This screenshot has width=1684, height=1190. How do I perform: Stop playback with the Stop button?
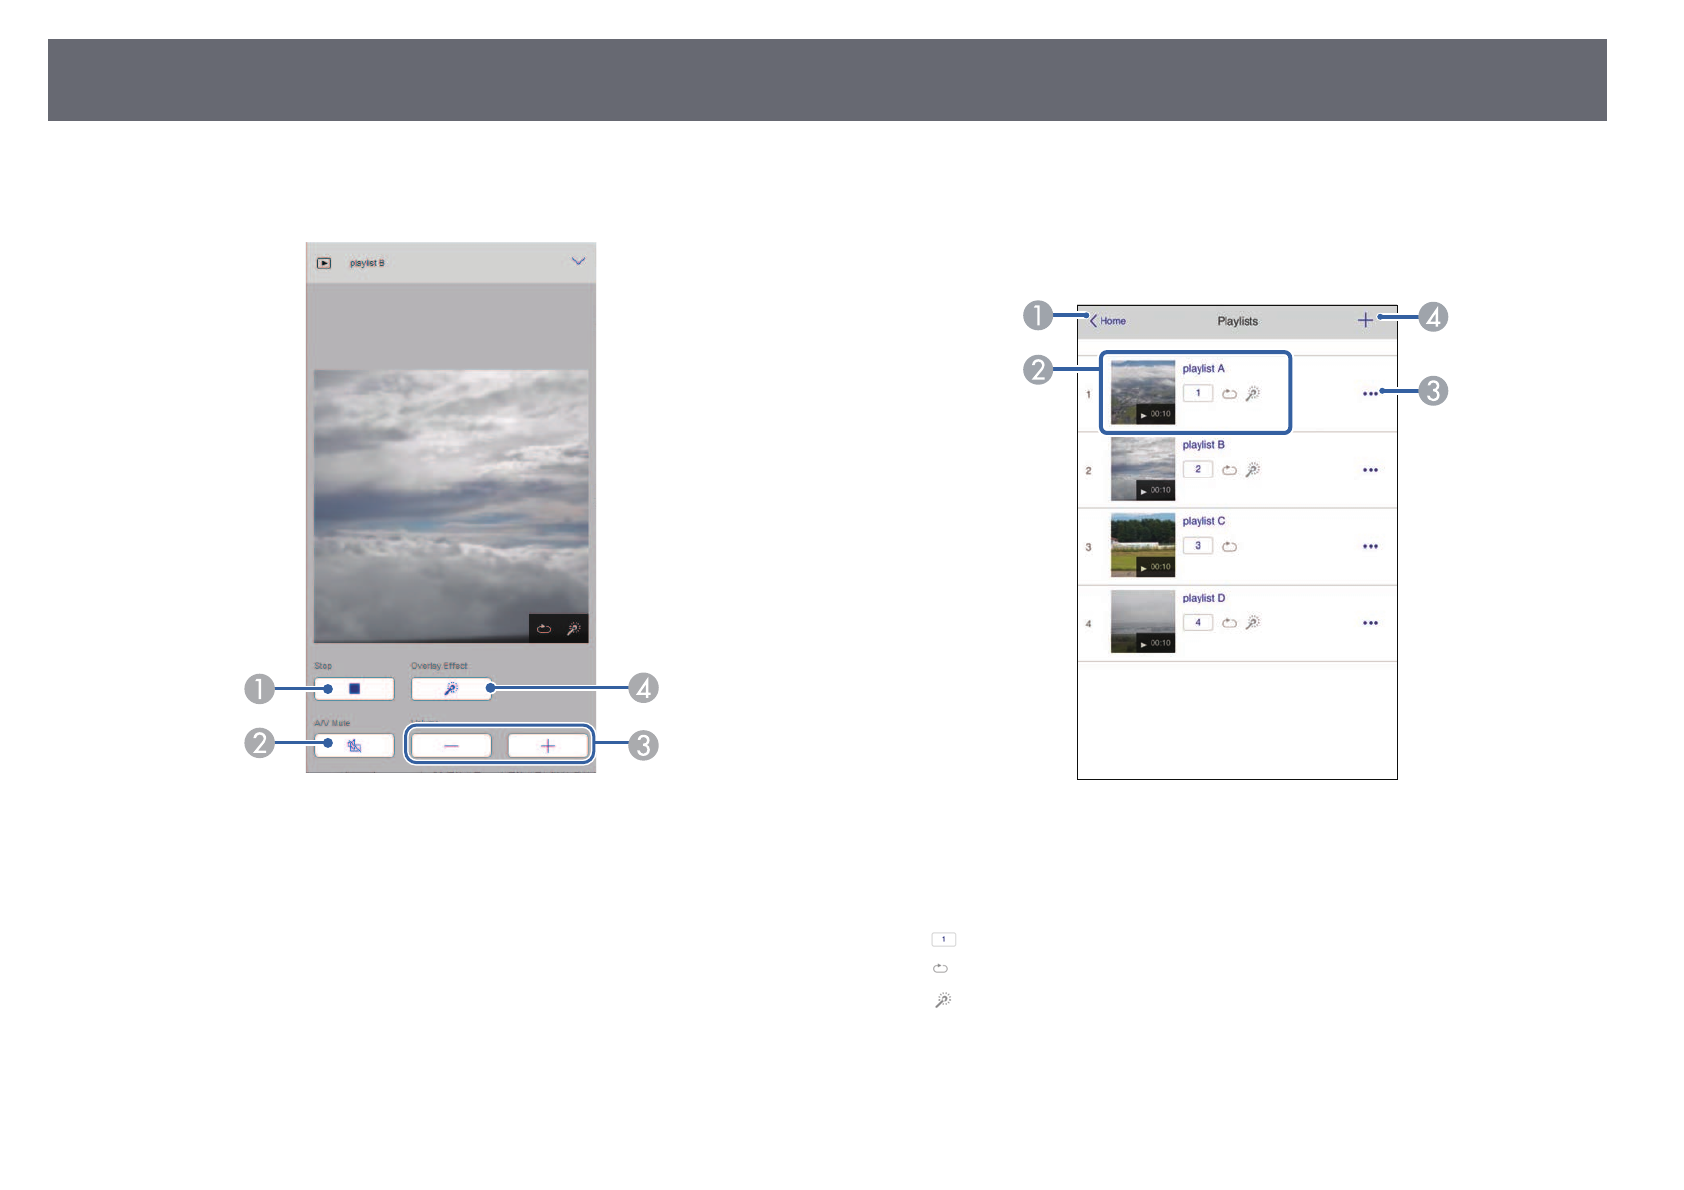354,689
